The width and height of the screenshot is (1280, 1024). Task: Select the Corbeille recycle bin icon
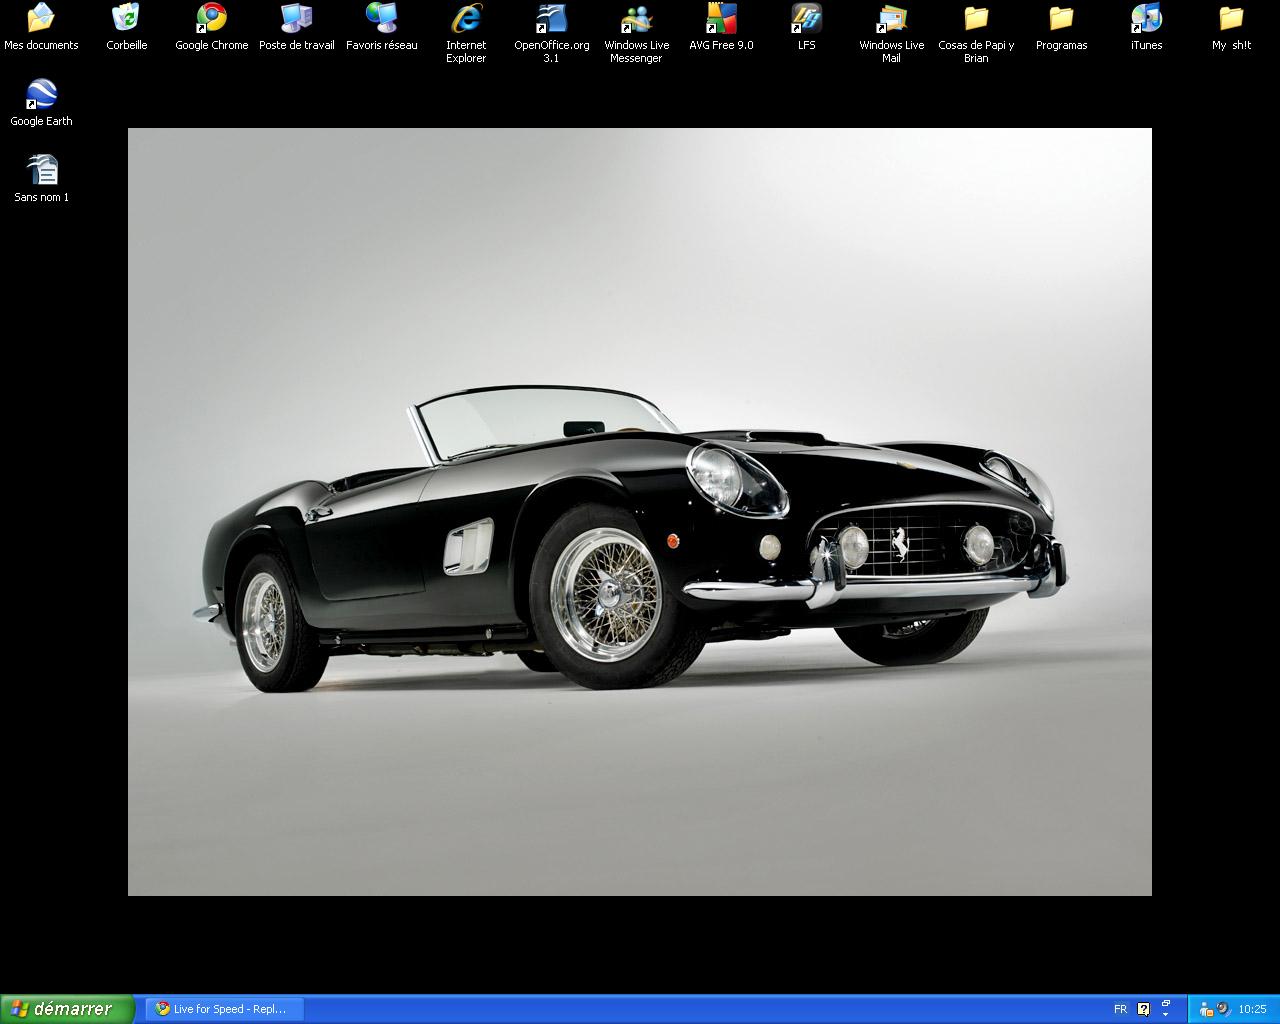pos(126,27)
